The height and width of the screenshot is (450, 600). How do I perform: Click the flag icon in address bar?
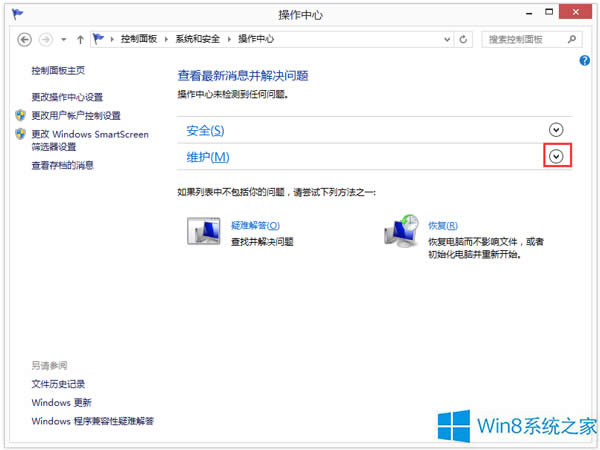[x=99, y=39]
